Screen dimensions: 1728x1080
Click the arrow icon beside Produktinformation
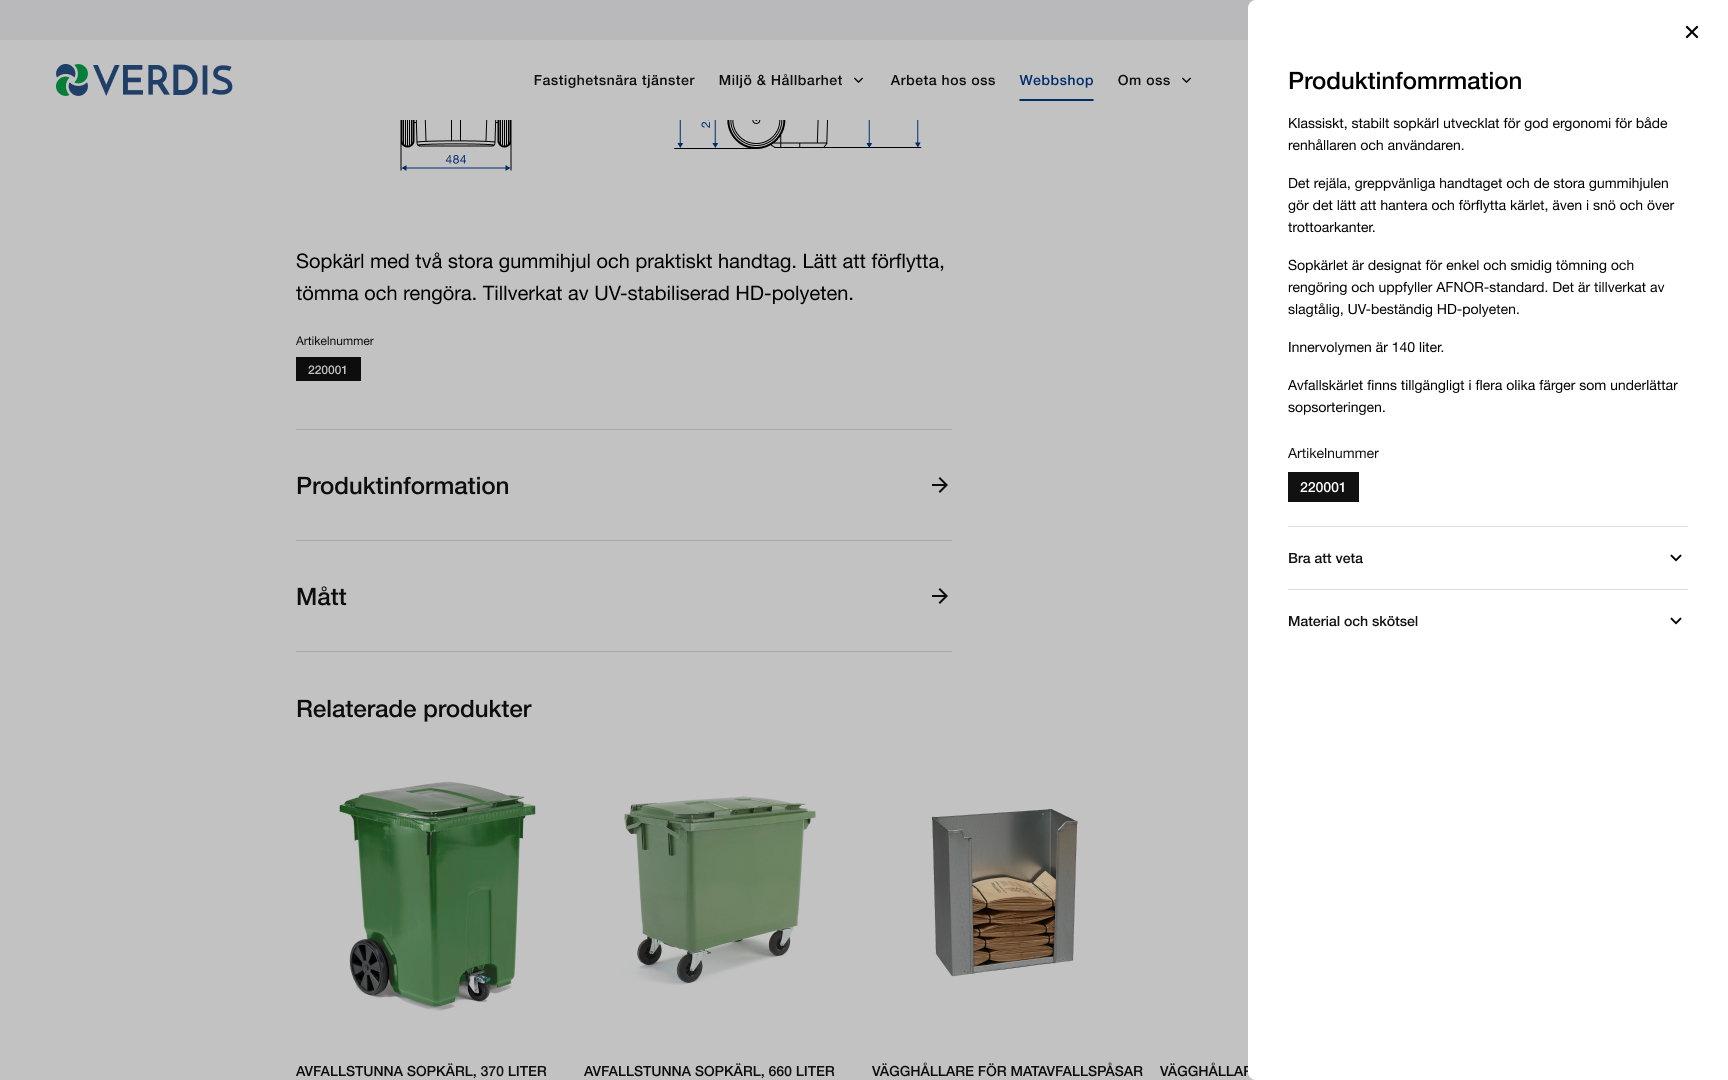click(x=939, y=485)
